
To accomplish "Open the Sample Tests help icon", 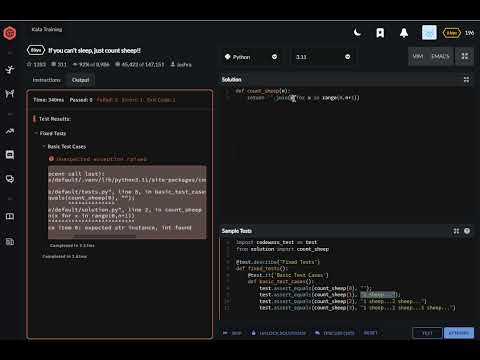I will click(467, 231).
